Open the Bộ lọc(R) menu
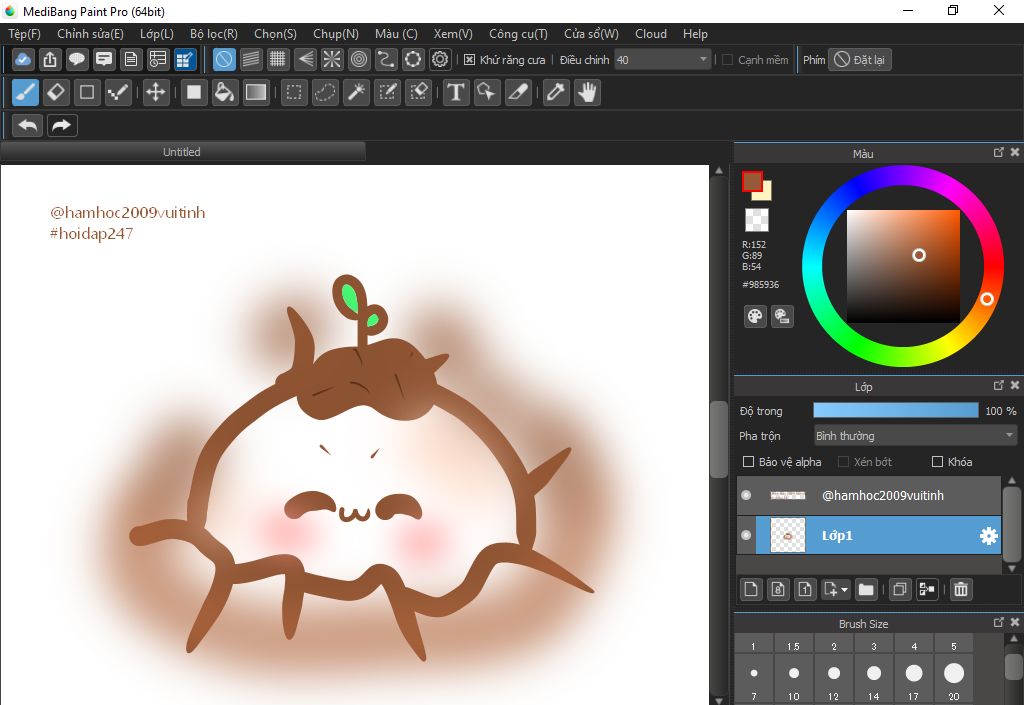 (x=214, y=34)
